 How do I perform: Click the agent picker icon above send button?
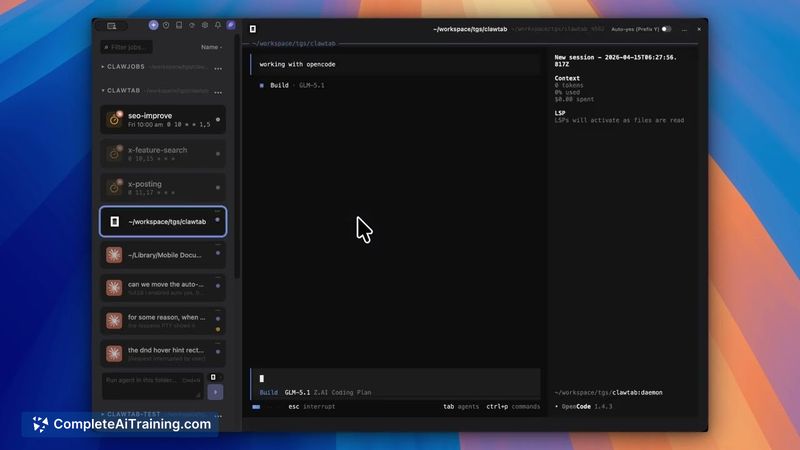(x=213, y=377)
